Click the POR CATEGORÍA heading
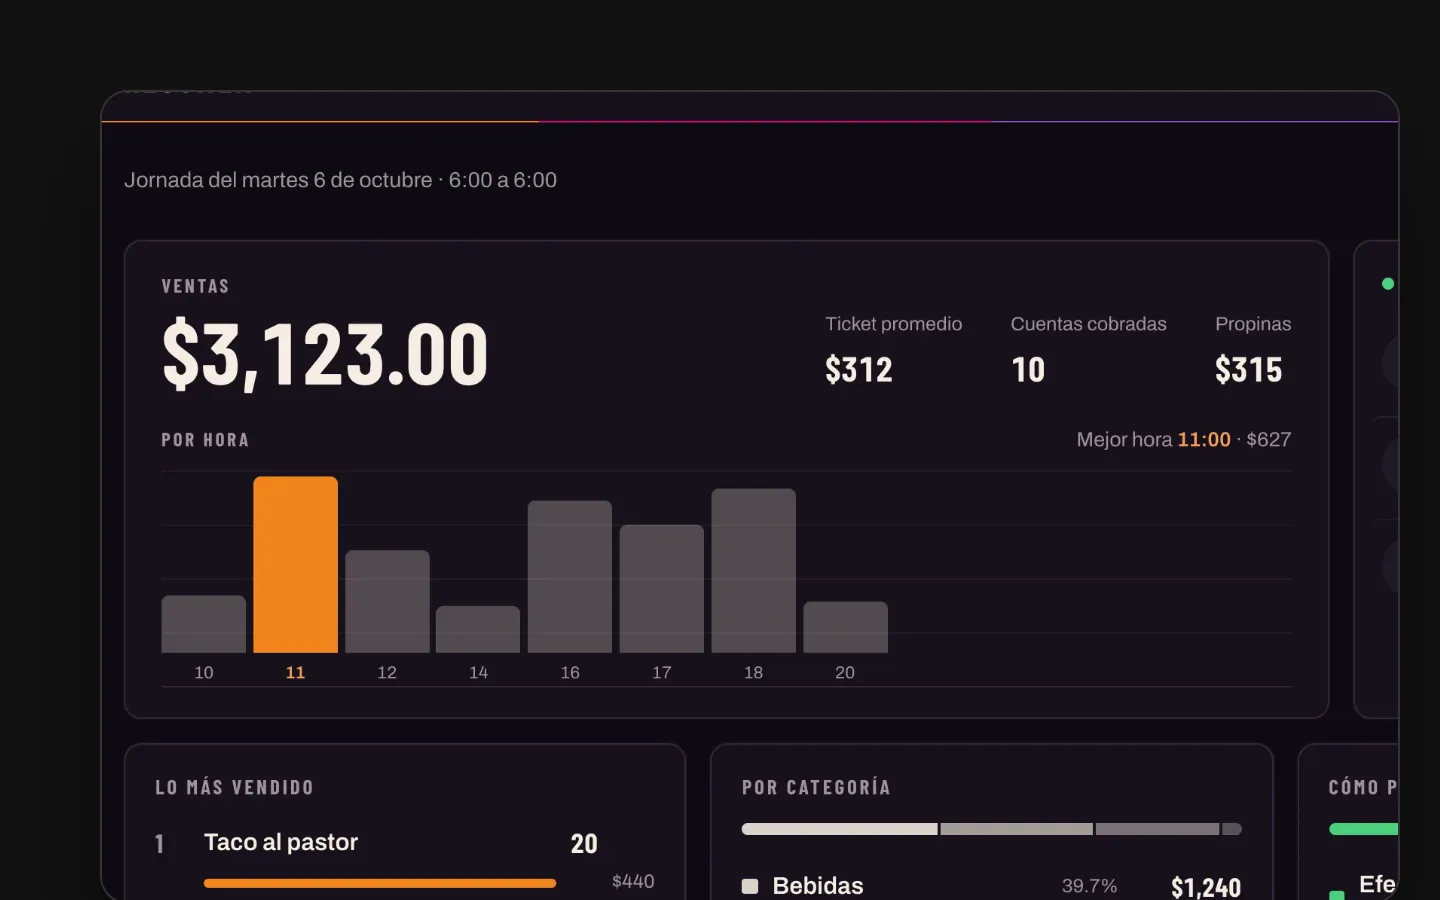1440x900 pixels. [x=816, y=788]
